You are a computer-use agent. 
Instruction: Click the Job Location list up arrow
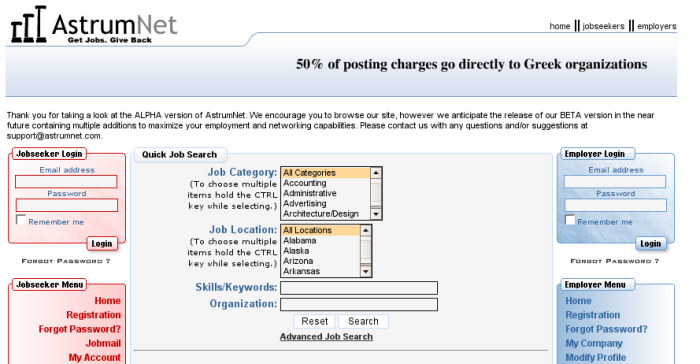click(x=366, y=230)
